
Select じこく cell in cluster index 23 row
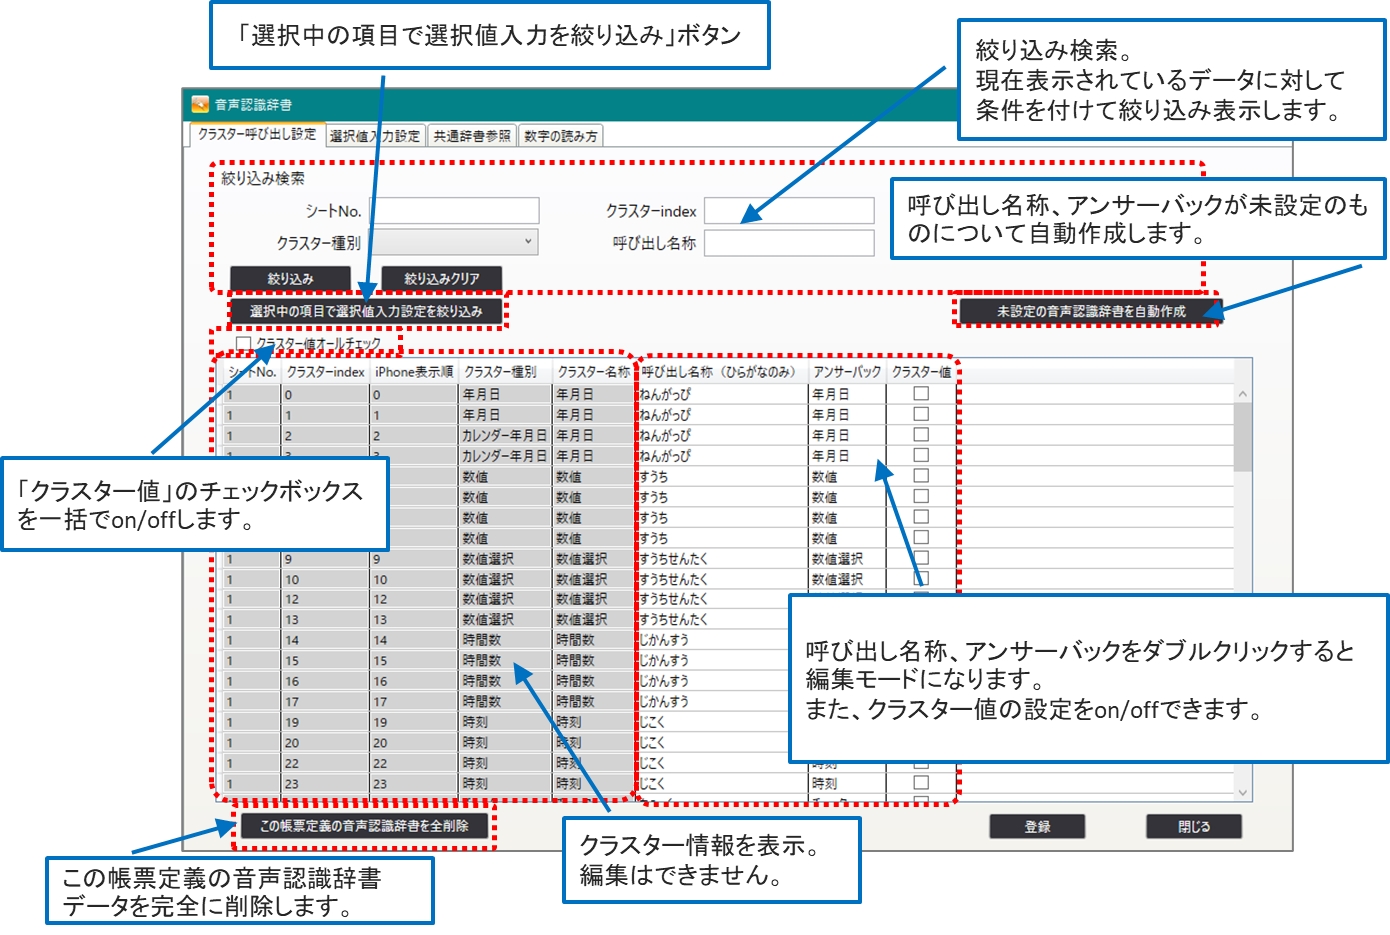coord(722,784)
